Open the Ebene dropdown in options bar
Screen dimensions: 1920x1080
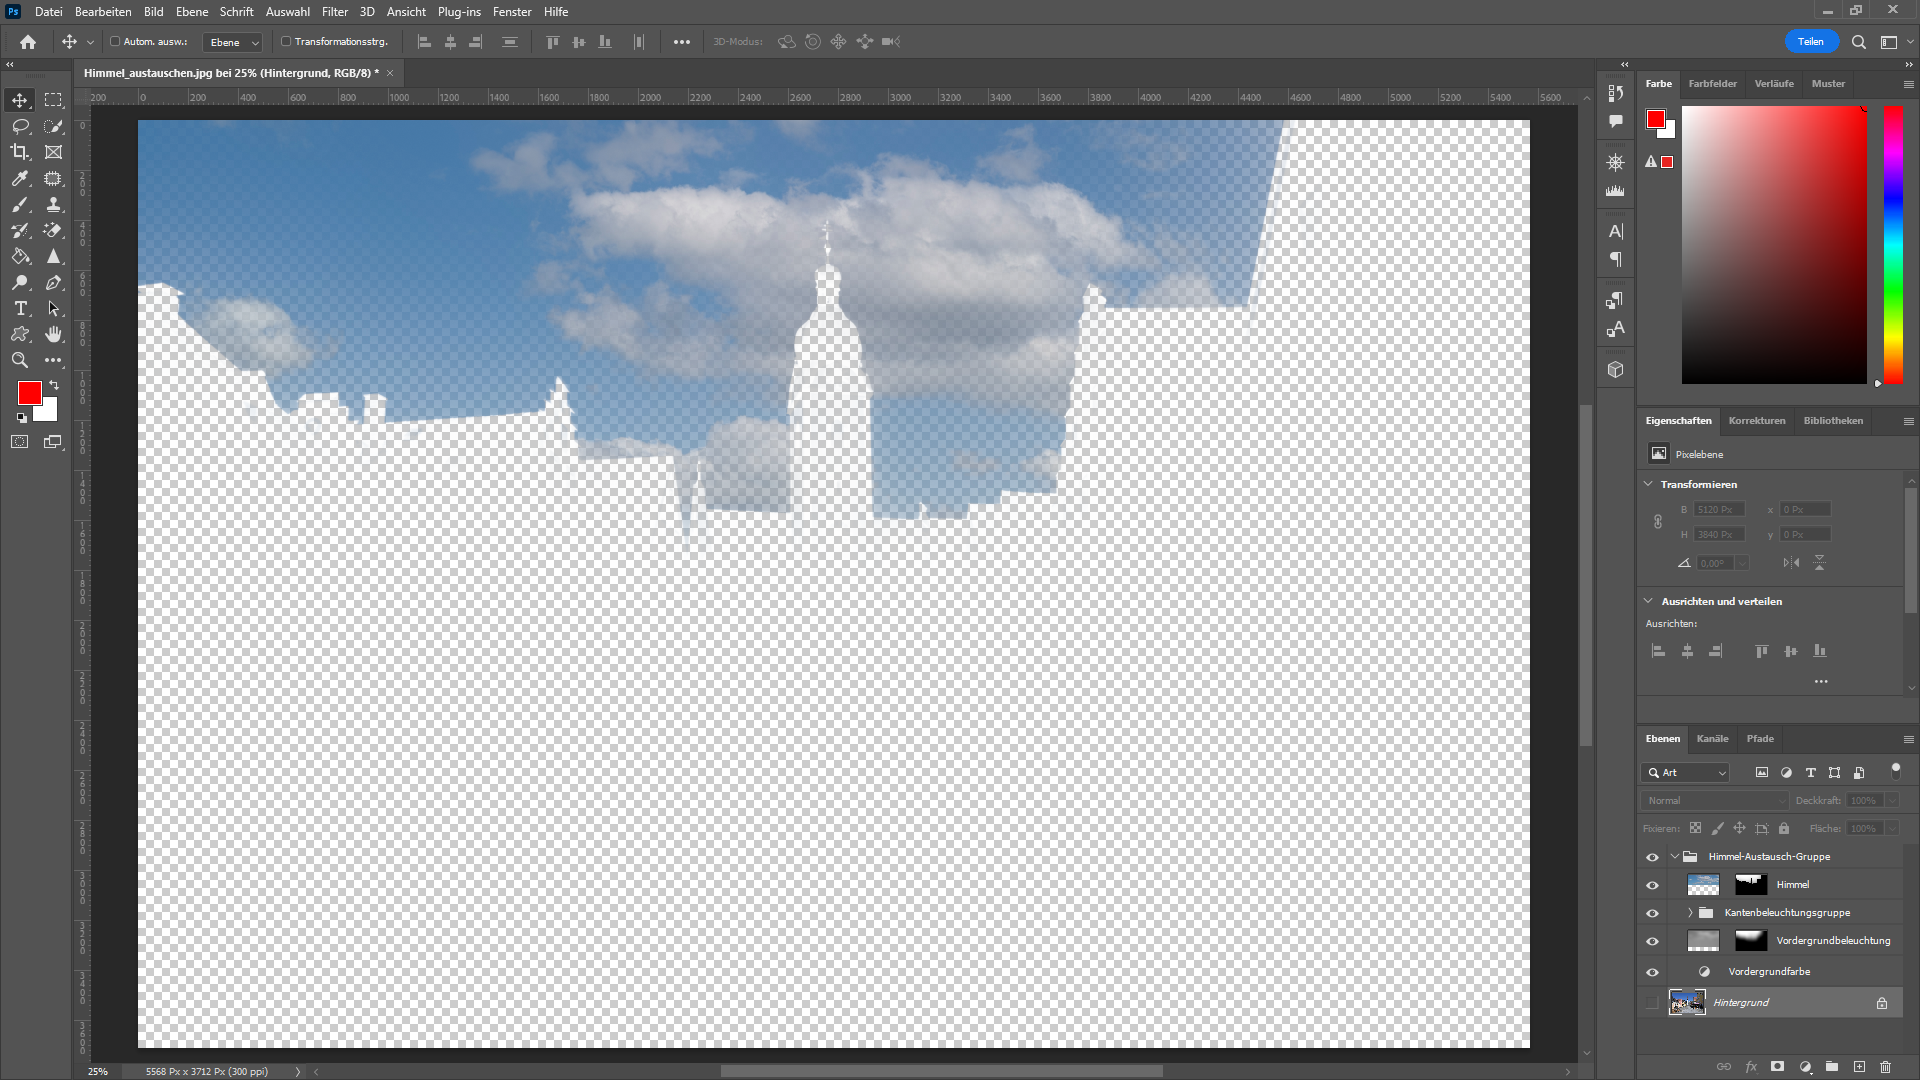233,42
